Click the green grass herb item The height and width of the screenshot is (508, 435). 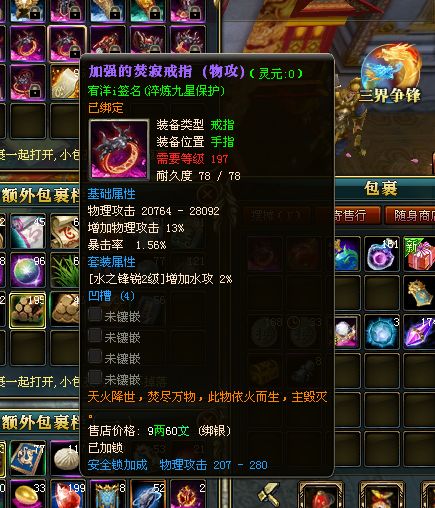(x=65, y=271)
